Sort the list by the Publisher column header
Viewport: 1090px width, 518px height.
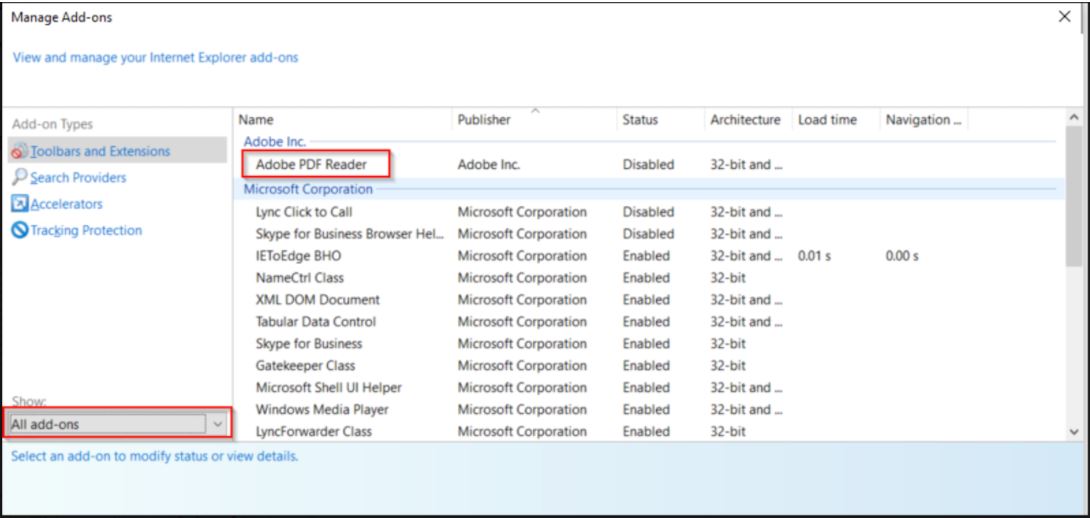483,120
